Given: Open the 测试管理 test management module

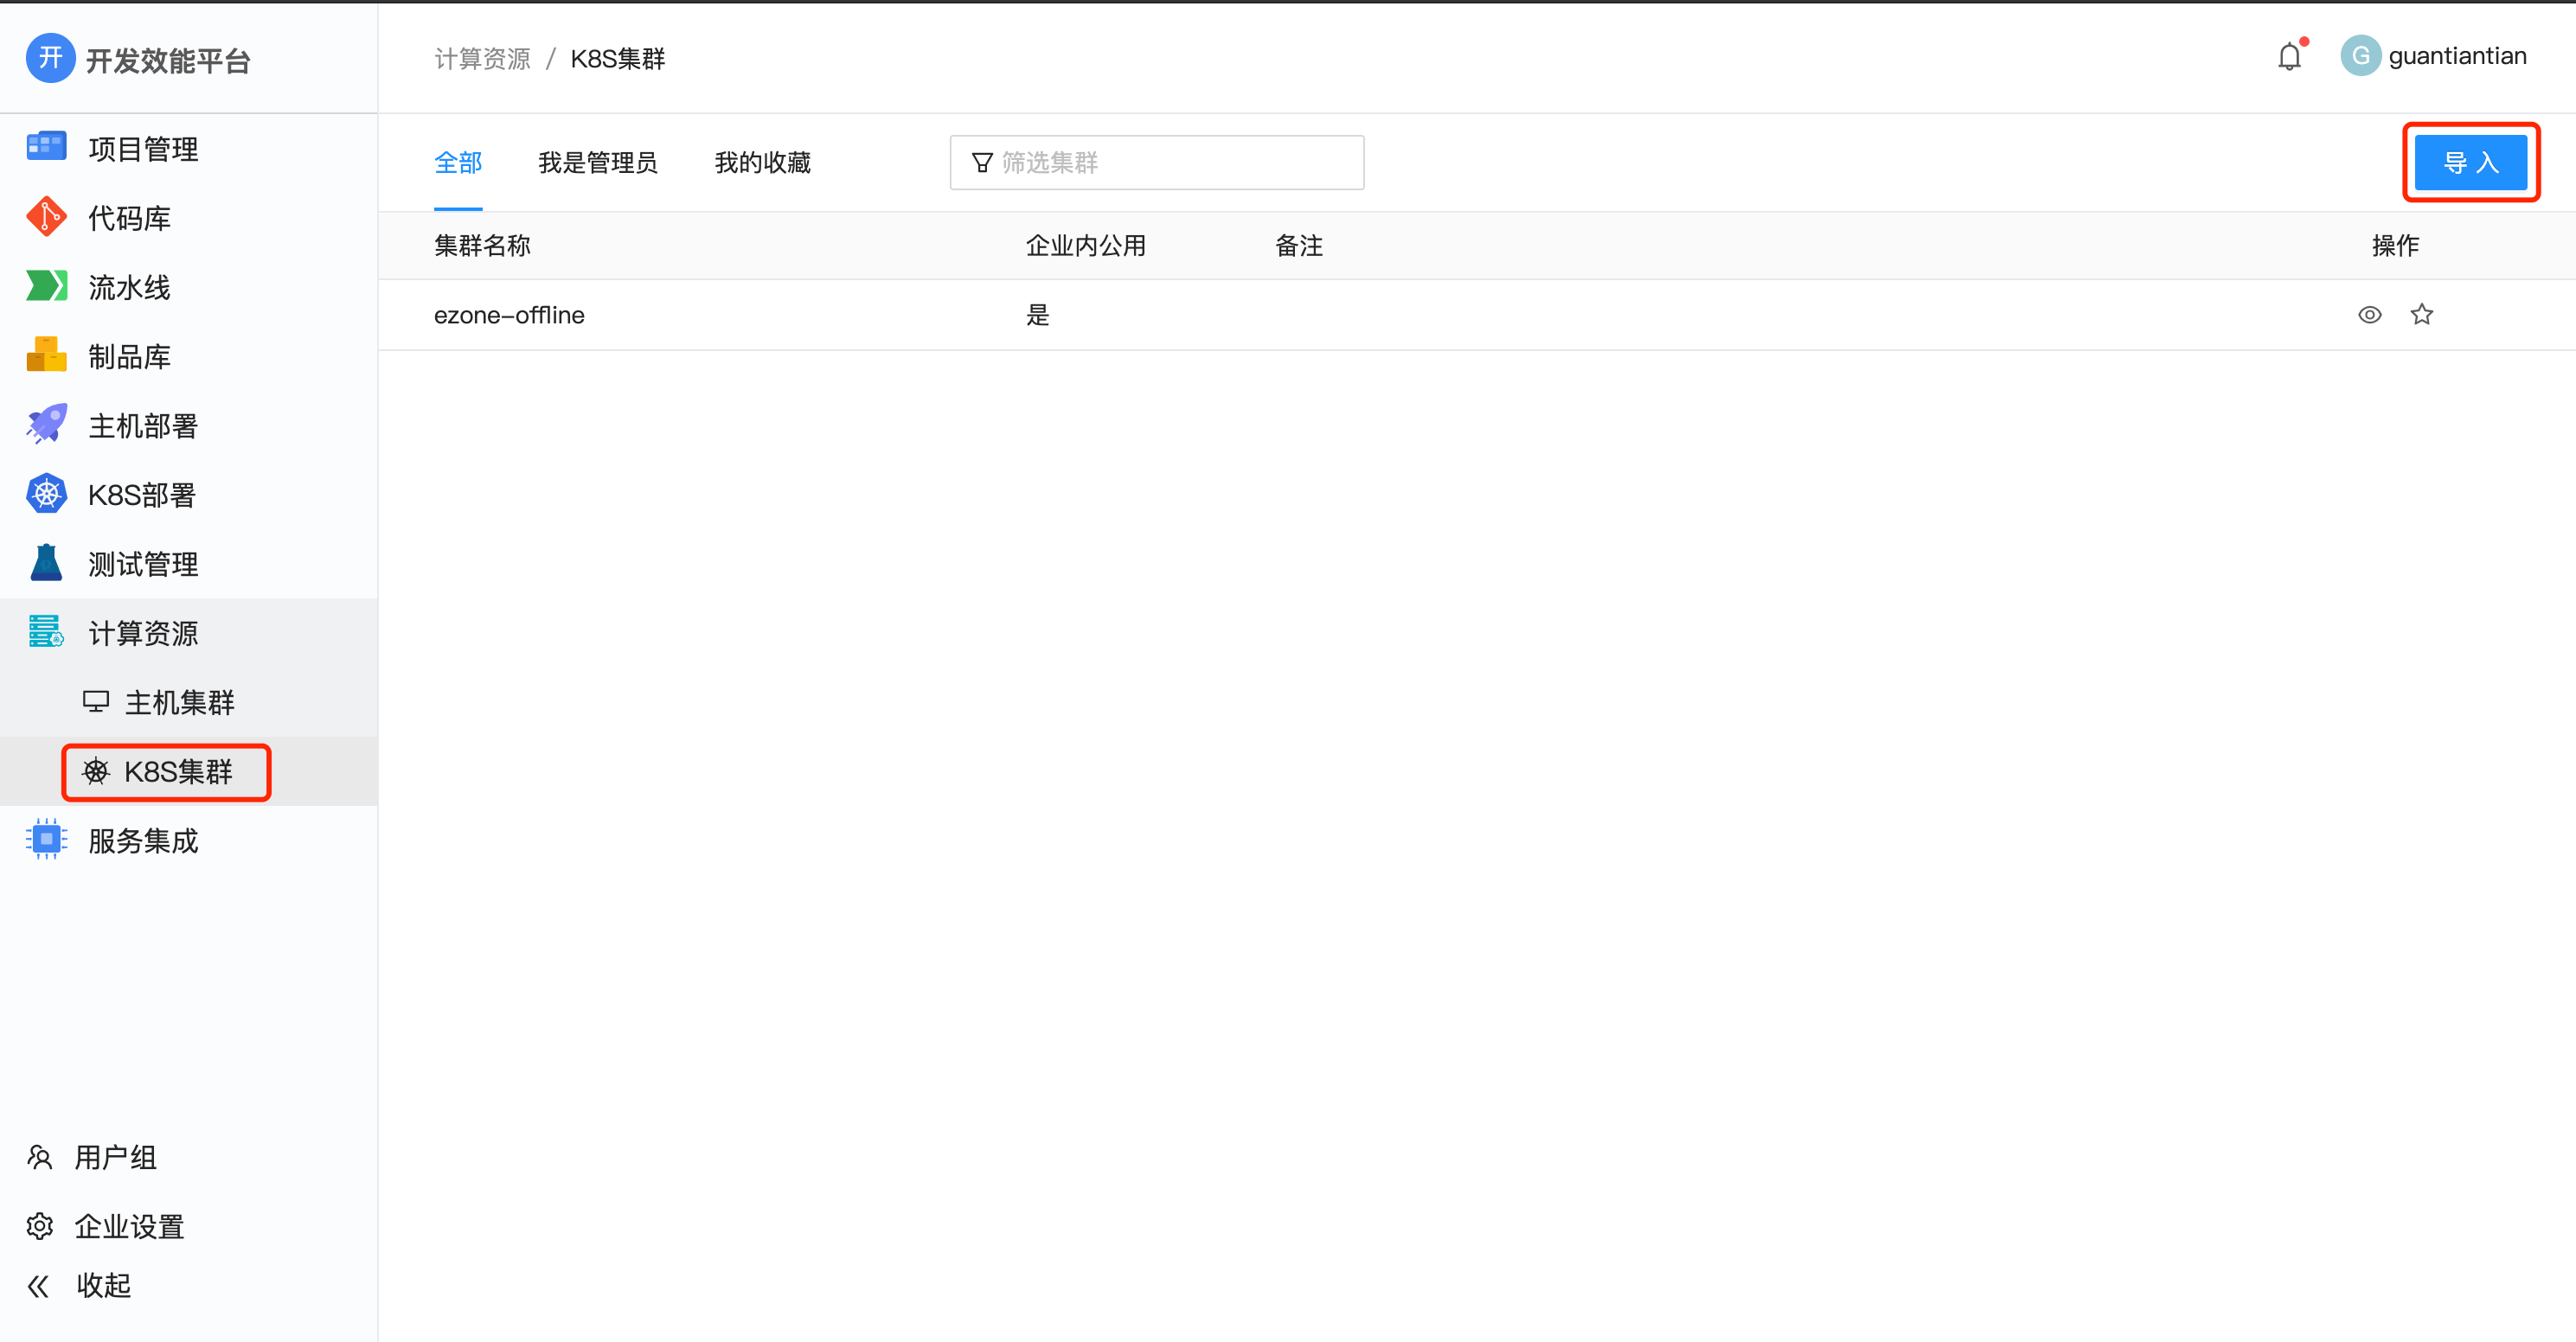Looking at the screenshot, I should point(142,563).
